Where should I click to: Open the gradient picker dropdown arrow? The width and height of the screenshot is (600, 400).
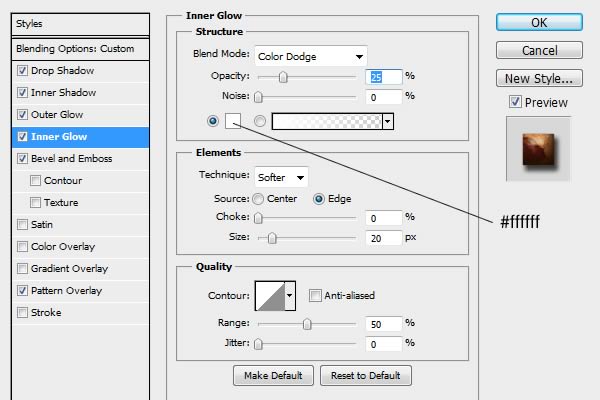coord(388,122)
